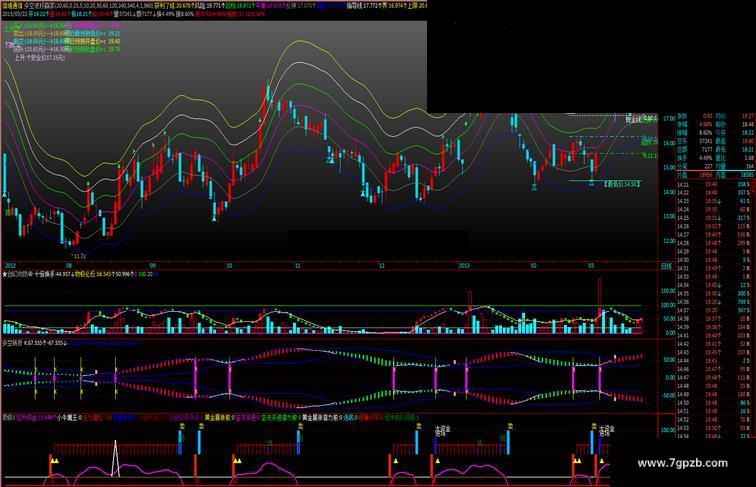Click the tall white spike in bottom indicator
The image size is (756, 487).
[115, 458]
